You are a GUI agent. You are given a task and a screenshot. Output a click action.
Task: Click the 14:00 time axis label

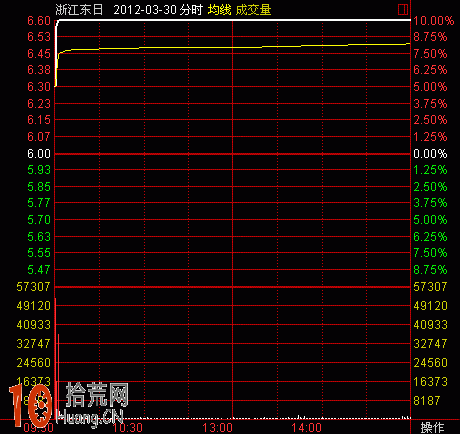[307, 428]
